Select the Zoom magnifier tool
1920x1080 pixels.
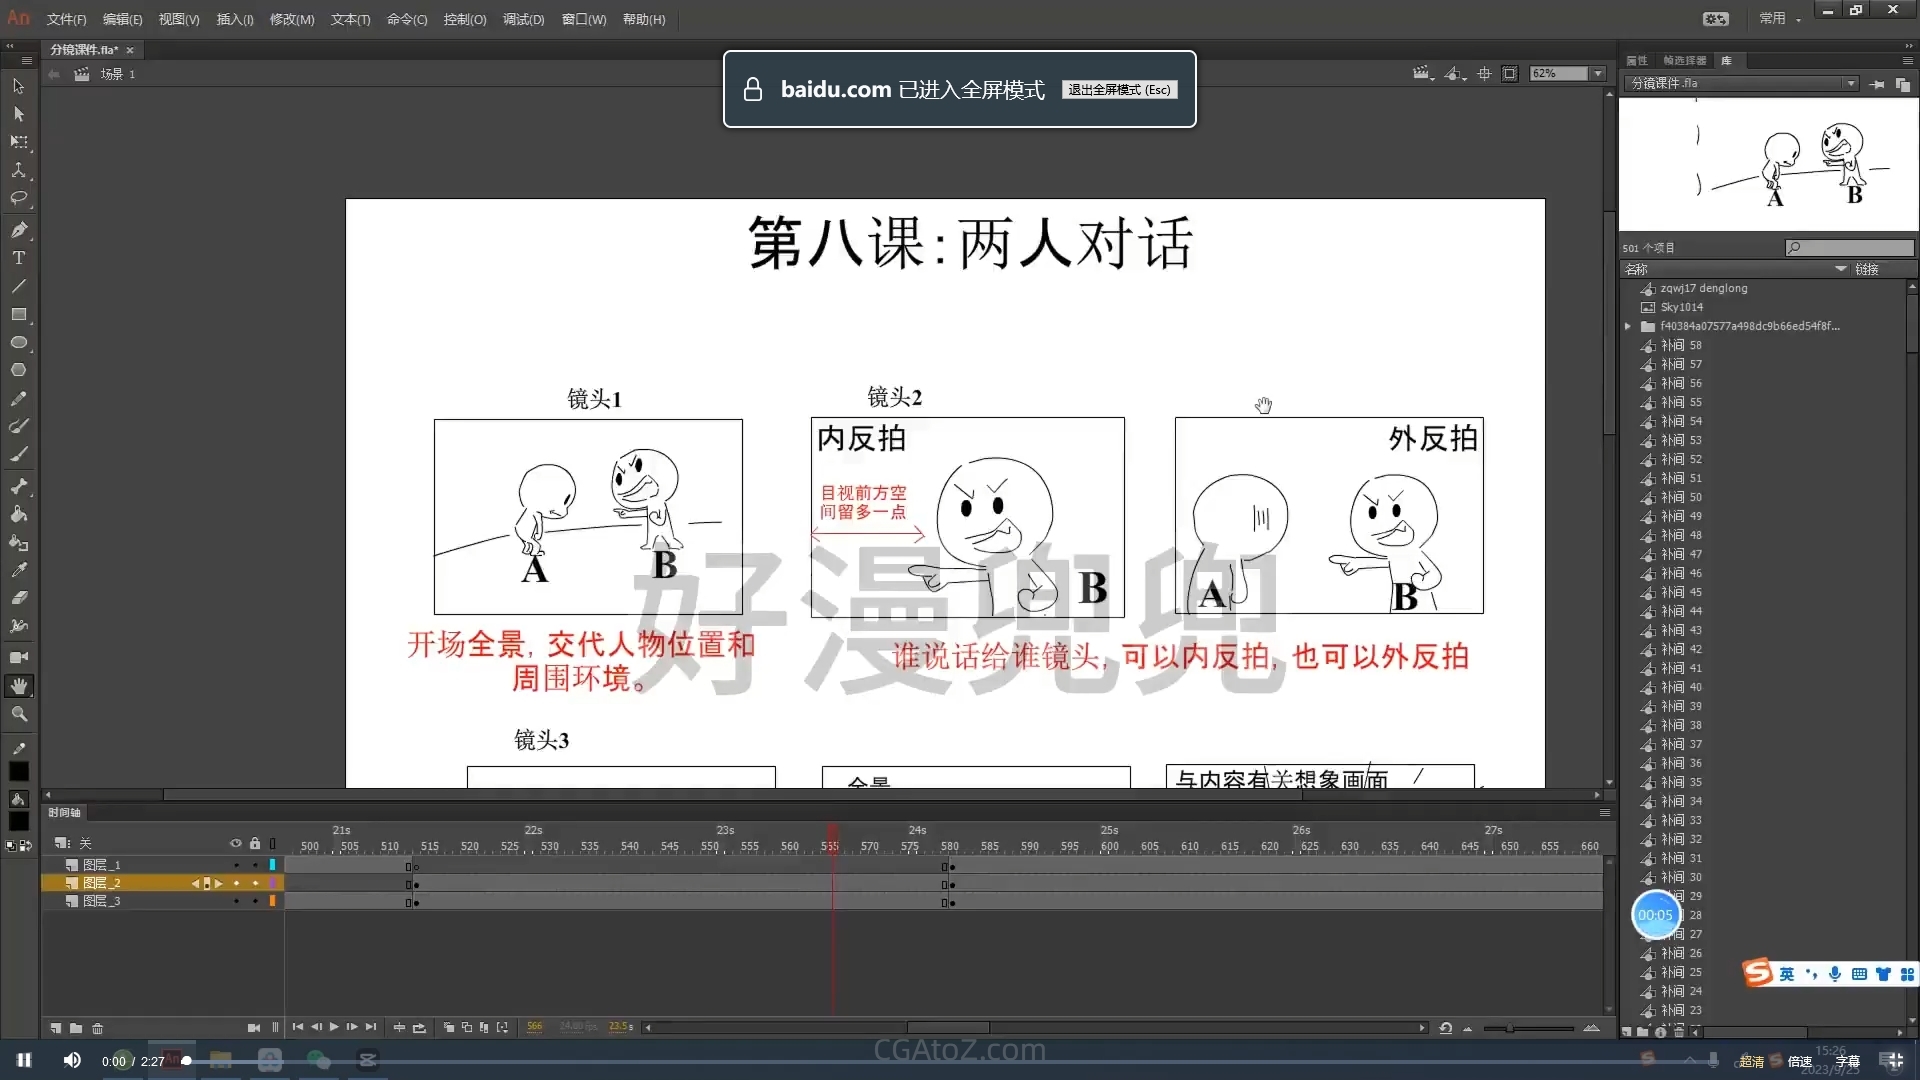point(18,714)
